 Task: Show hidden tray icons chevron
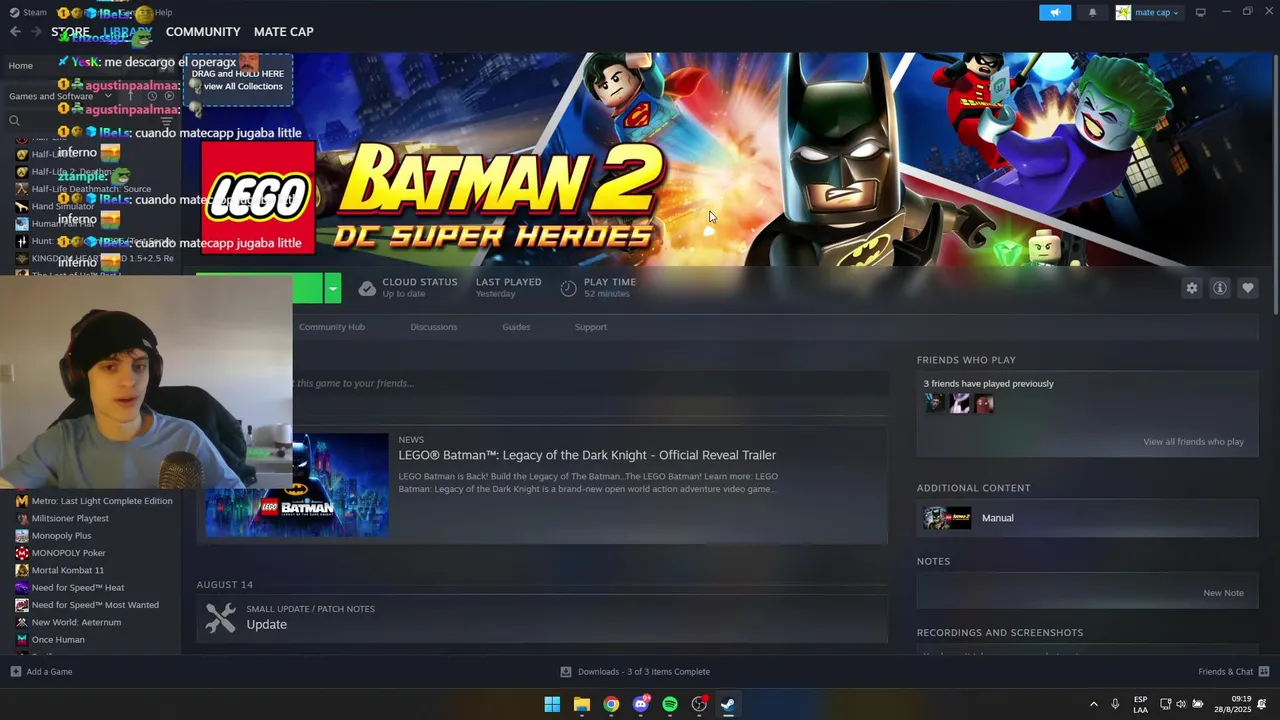click(x=1093, y=704)
